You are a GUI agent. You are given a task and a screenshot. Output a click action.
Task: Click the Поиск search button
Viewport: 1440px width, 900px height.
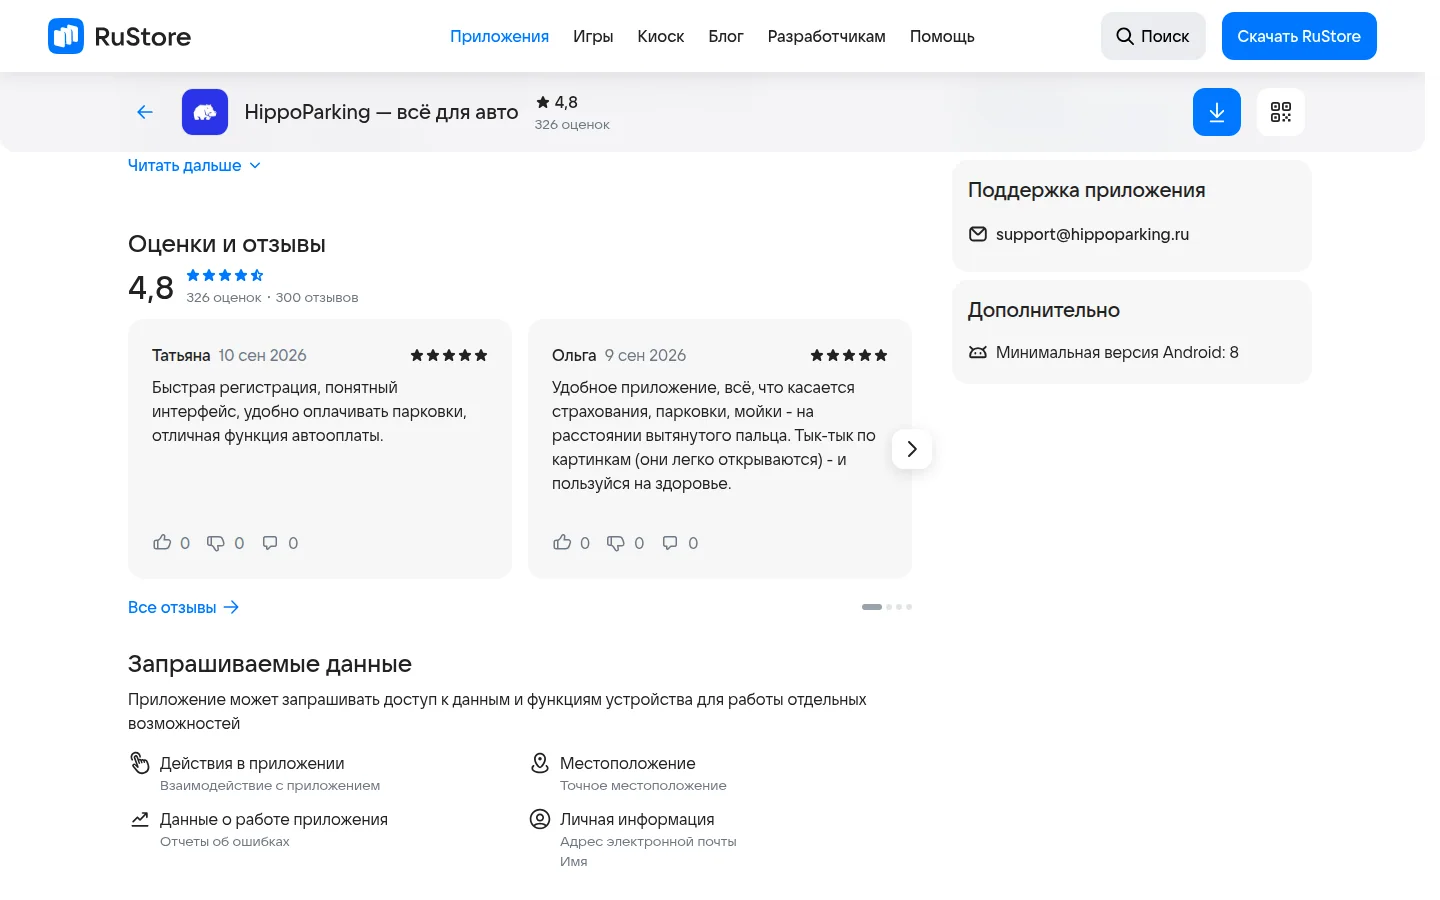[x=1153, y=36]
